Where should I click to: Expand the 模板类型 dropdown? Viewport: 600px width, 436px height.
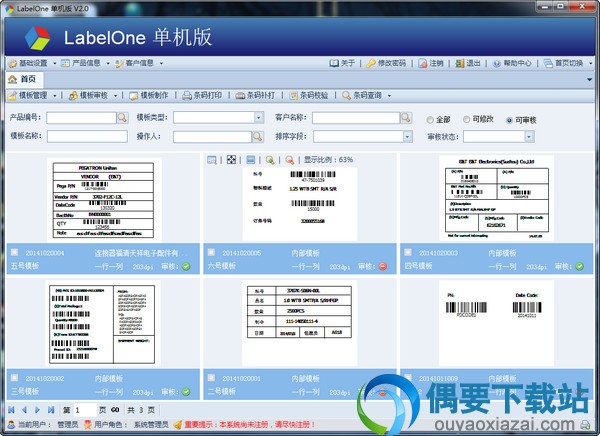tap(259, 118)
